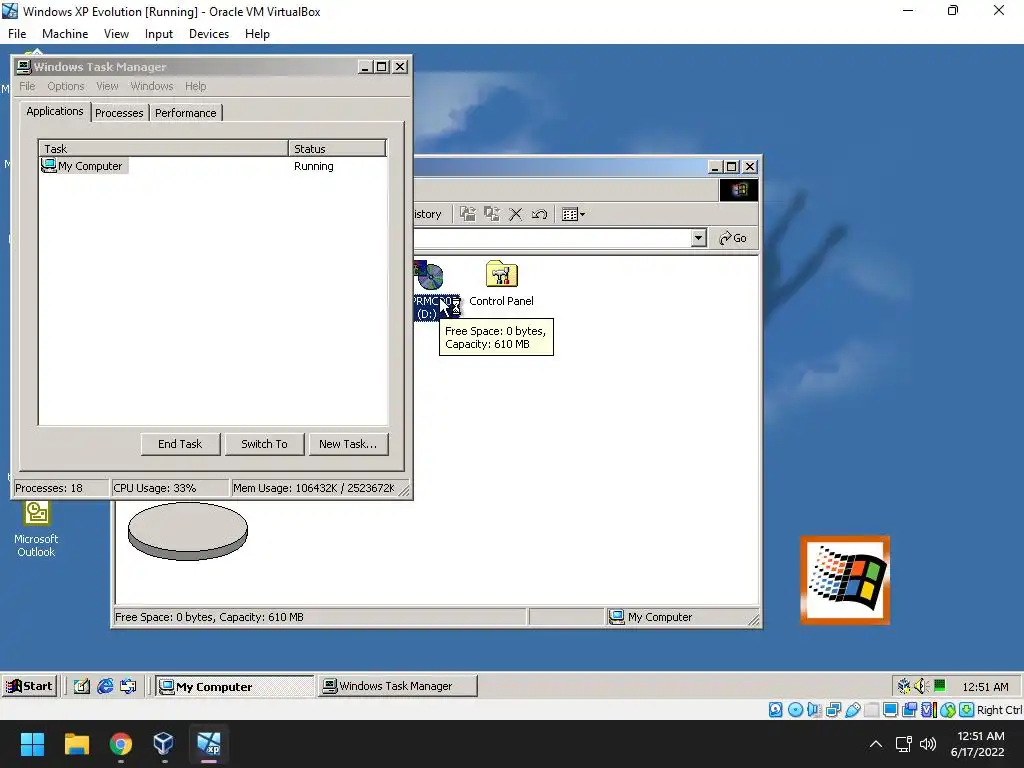The width and height of the screenshot is (1024, 768).
Task: Click the Switch To button
Action: (264, 444)
